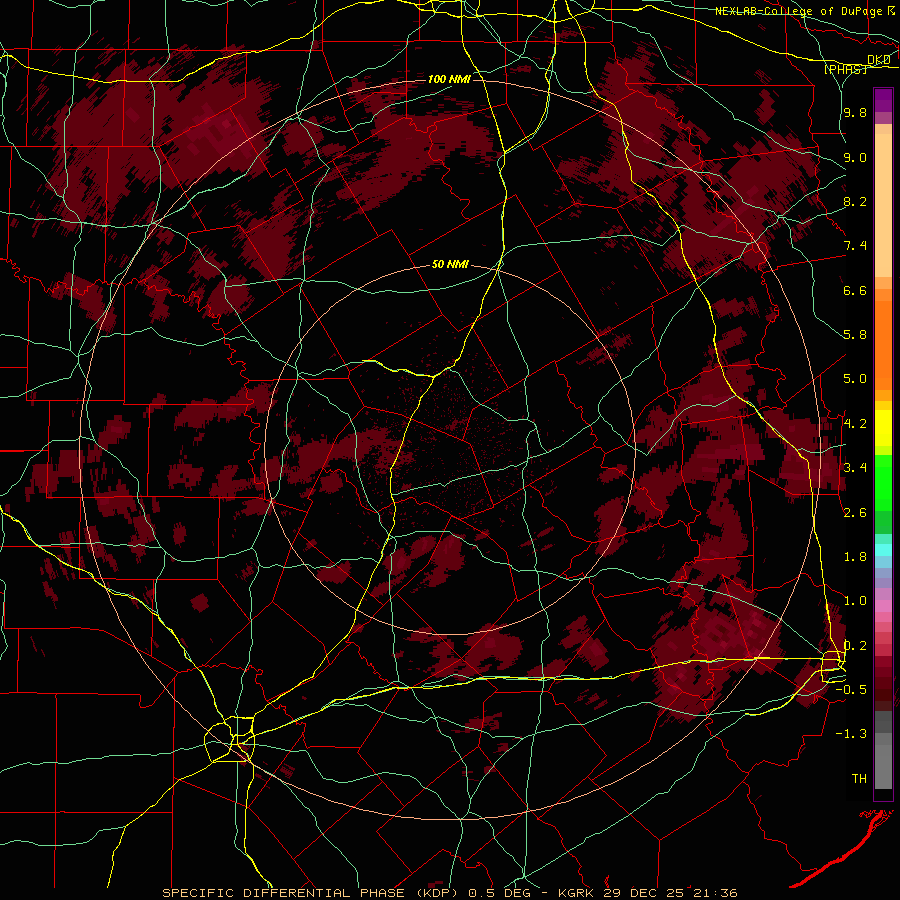Click the [PHAS] units label
The height and width of the screenshot is (900, 900).
click(845, 69)
